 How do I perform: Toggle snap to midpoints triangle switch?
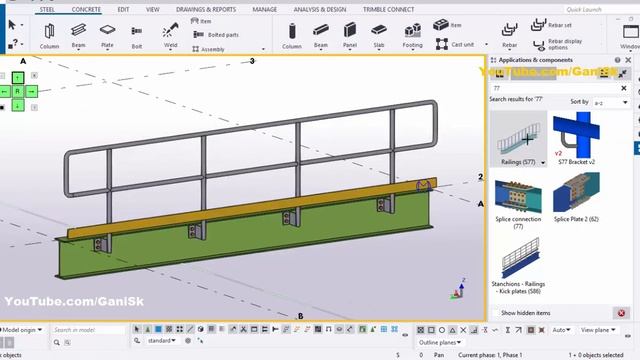(452, 330)
